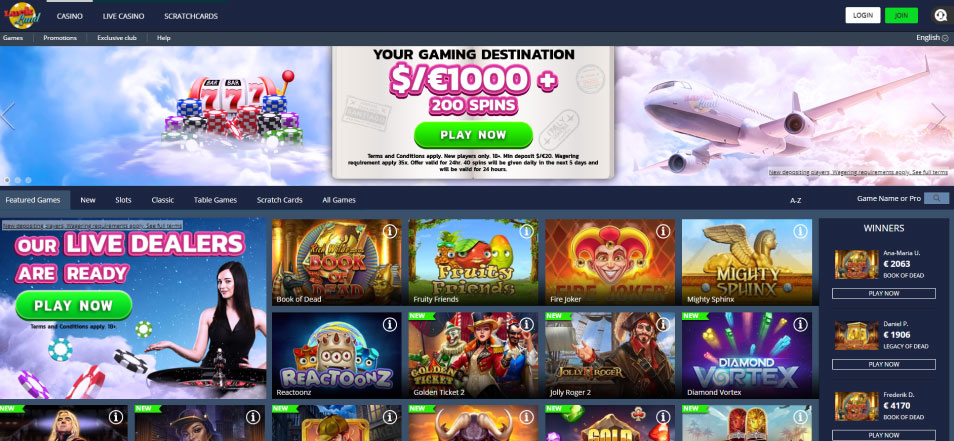This screenshot has height=441, width=954.
Task: Expand the English language dropdown
Action: [x=932, y=38]
